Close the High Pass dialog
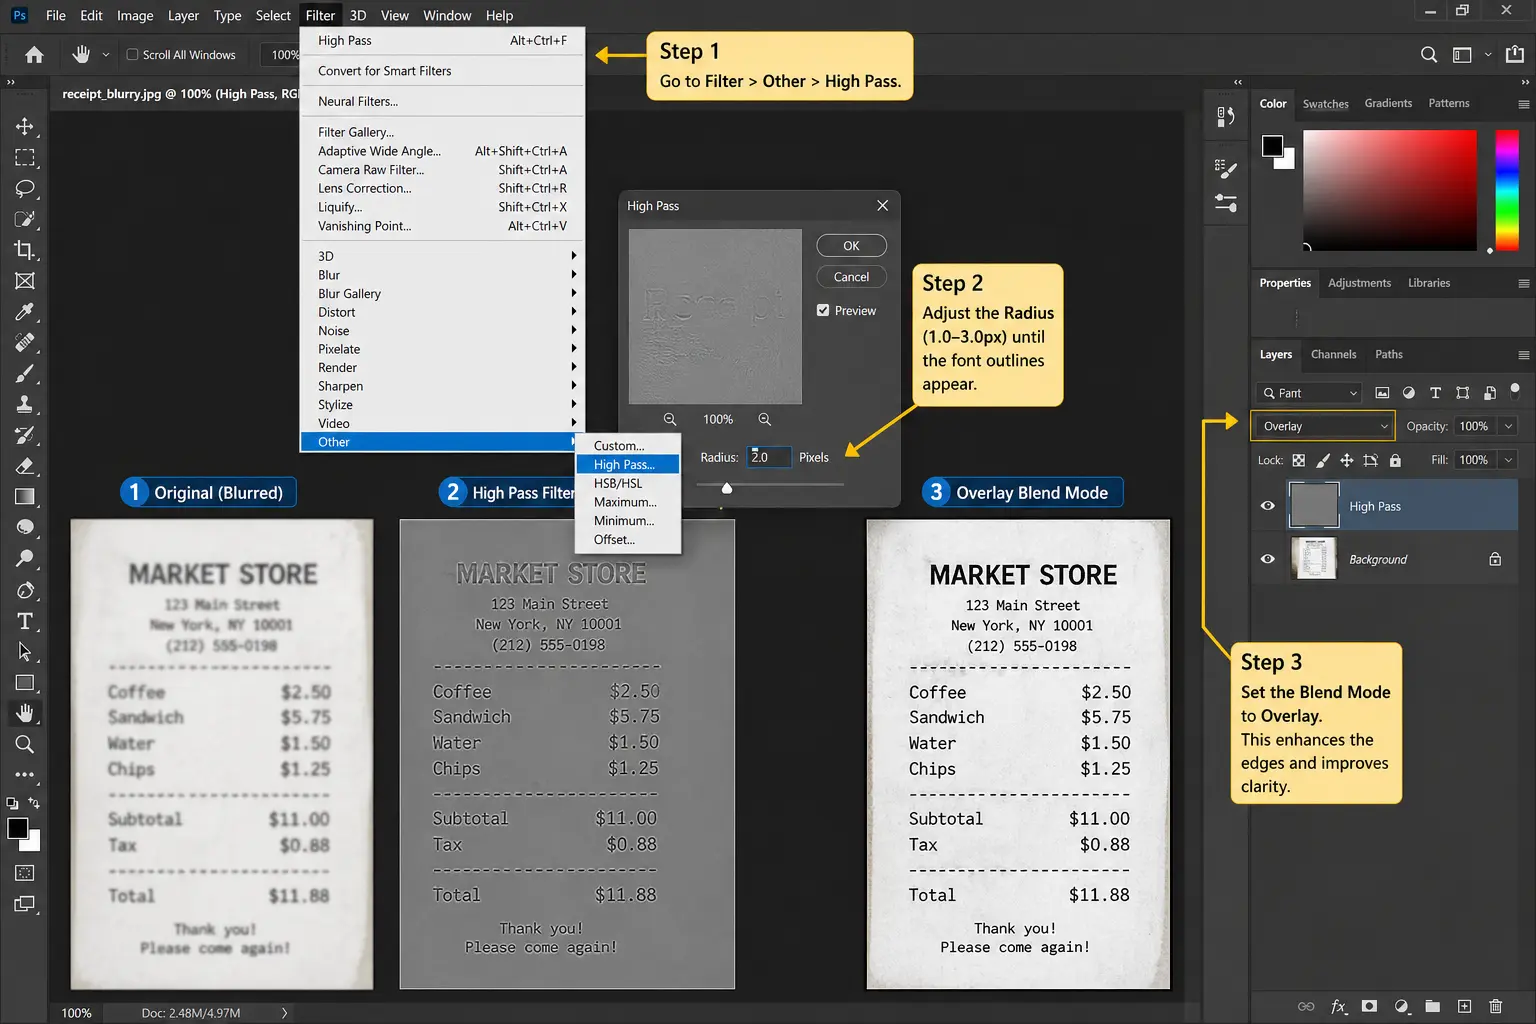Viewport: 1536px width, 1024px height. 882,205
